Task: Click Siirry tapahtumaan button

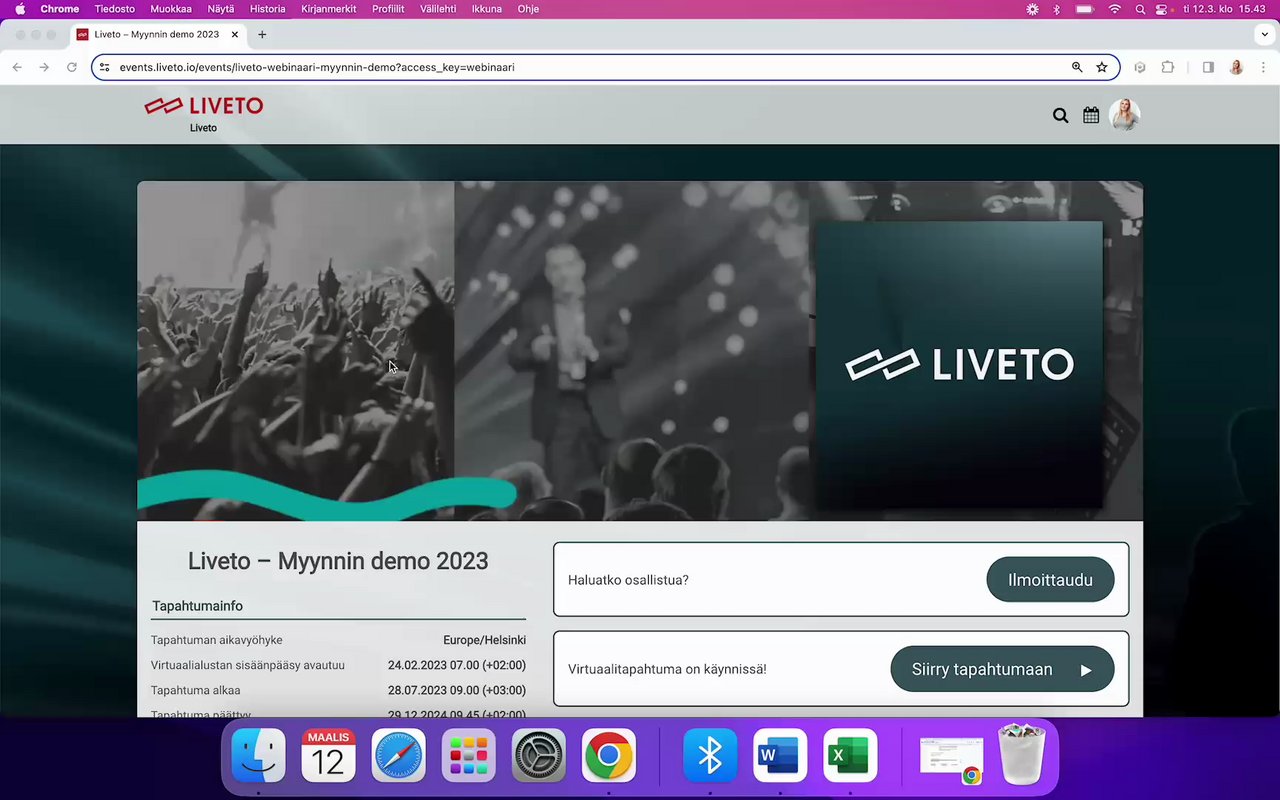Action: [1002, 669]
